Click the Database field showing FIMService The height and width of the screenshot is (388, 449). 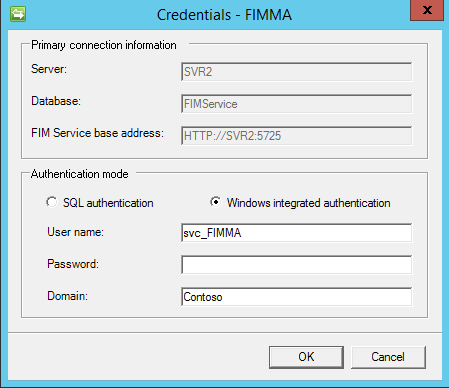[x=296, y=104]
